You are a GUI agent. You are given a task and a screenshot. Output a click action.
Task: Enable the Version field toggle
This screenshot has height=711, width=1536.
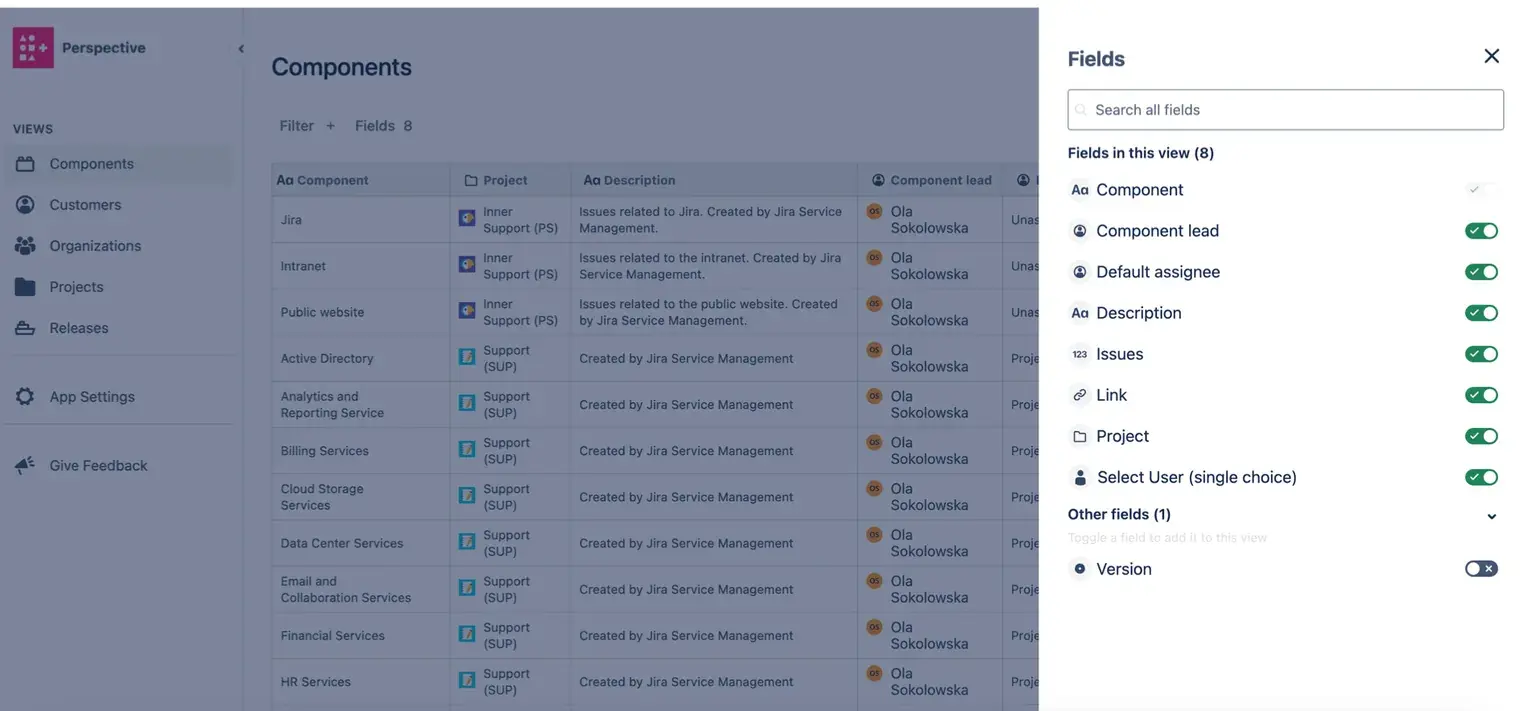(1481, 569)
